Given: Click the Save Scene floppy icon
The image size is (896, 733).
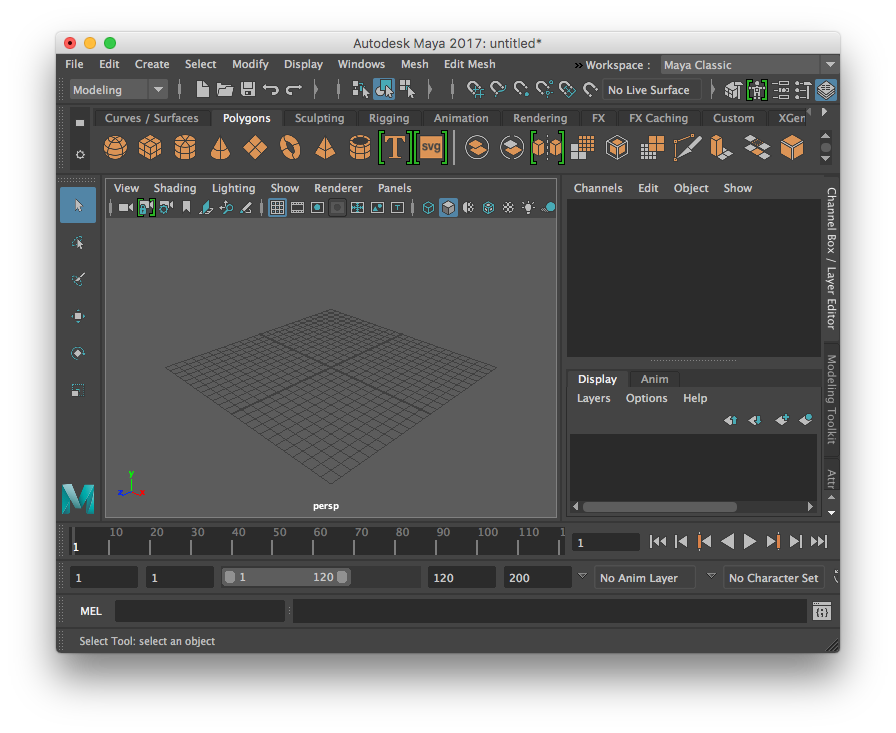Looking at the screenshot, I should (248, 89).
